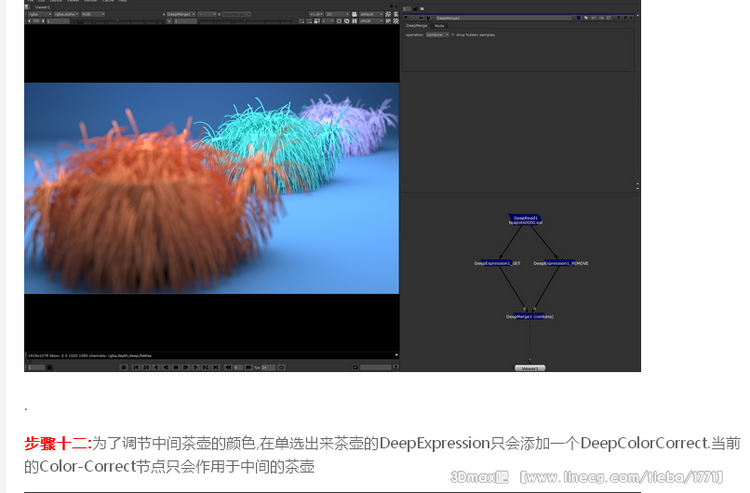Toggle the playback loop mode button
The height and width of the screenshot is (493, 750).
[x=282, y=367]
